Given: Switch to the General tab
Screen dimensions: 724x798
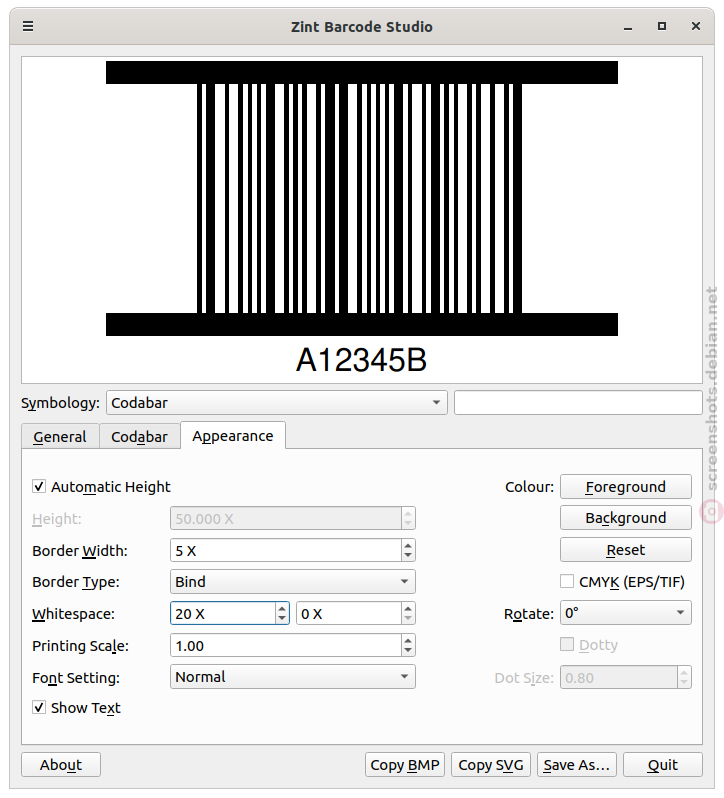Looking at the screenshot, I should coord(60,437).
